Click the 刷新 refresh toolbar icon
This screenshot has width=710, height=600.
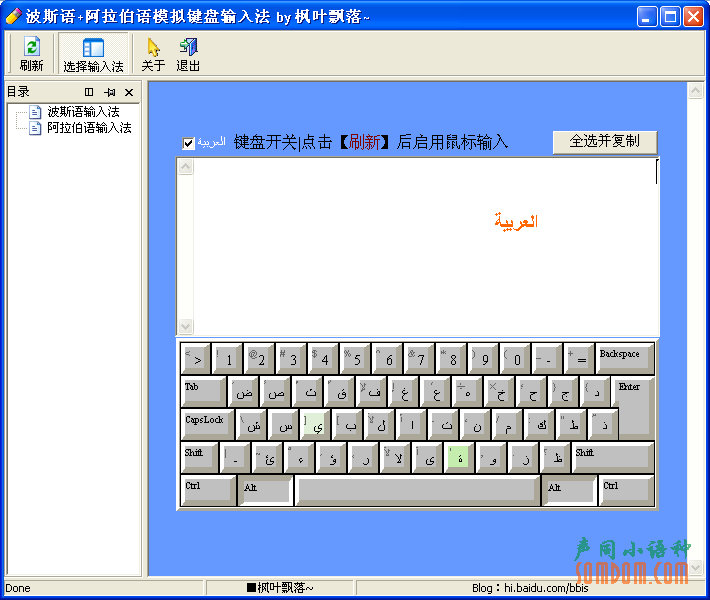pos(31,53)
